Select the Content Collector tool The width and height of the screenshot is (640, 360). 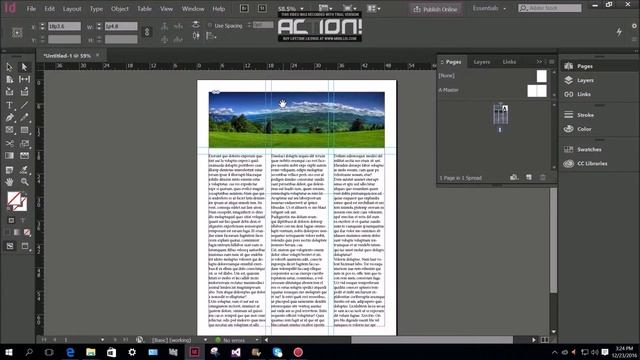click(x=9, y=92)
